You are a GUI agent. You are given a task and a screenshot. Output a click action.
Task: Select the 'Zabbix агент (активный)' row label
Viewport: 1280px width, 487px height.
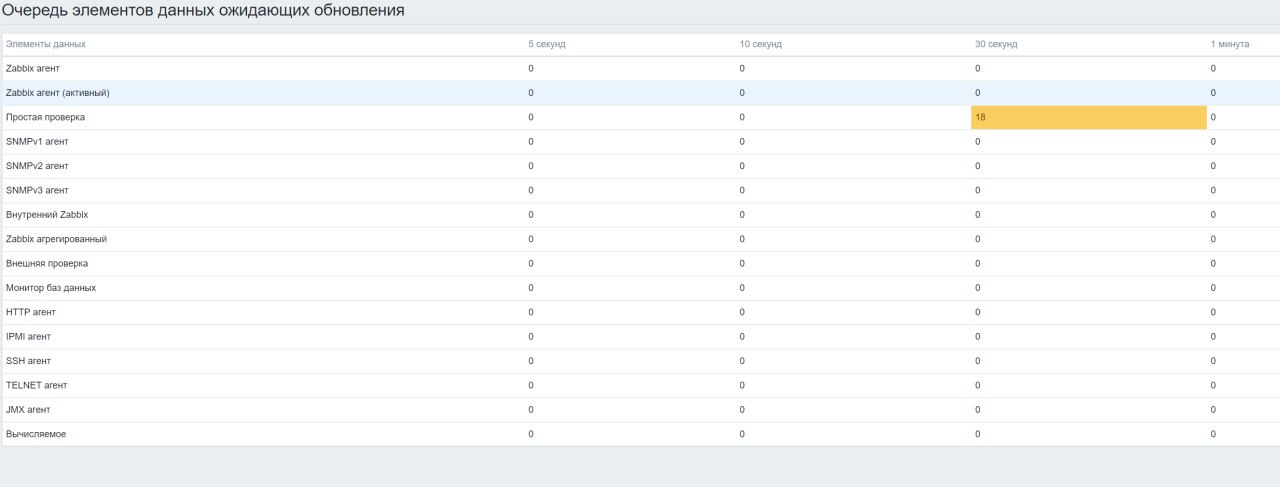click(58, 93)
